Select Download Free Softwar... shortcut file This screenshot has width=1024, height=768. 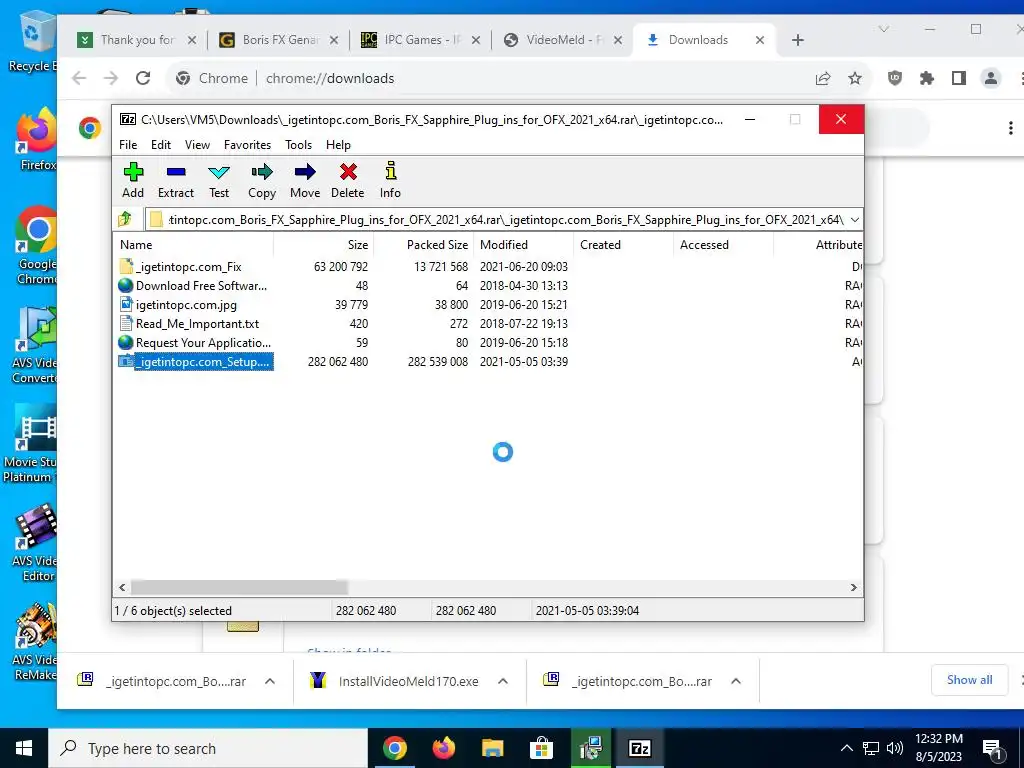pos(201,285)
